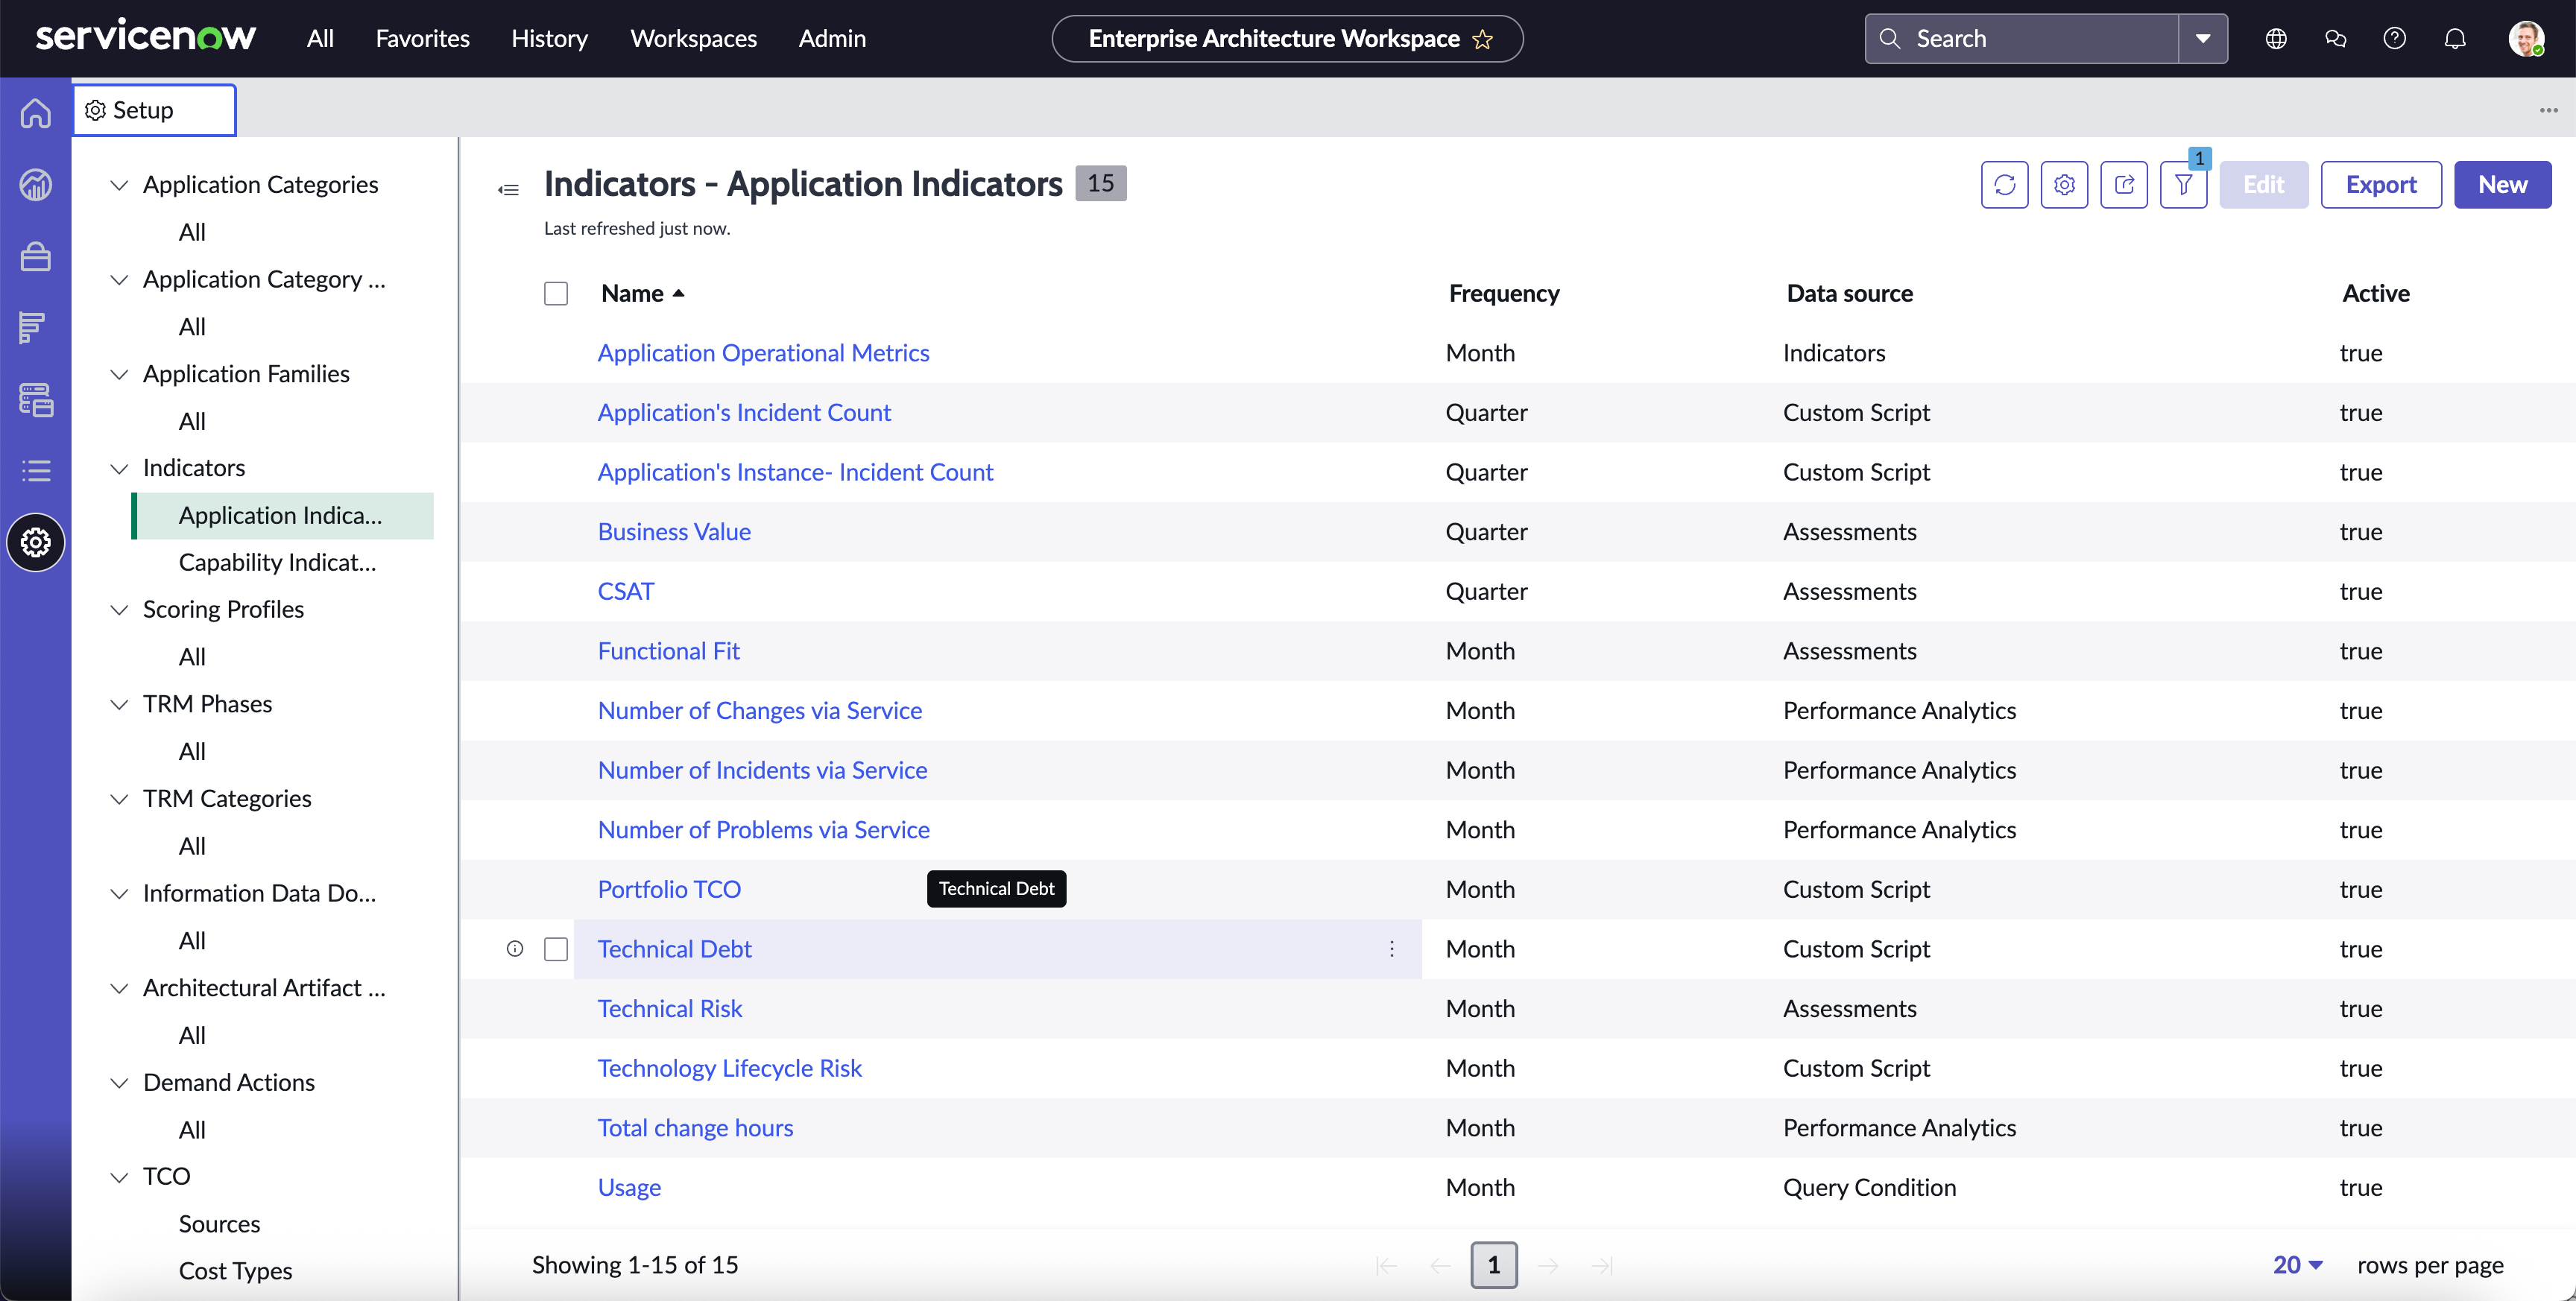Collapse the Scoring Profiles section

pos(119,610)
